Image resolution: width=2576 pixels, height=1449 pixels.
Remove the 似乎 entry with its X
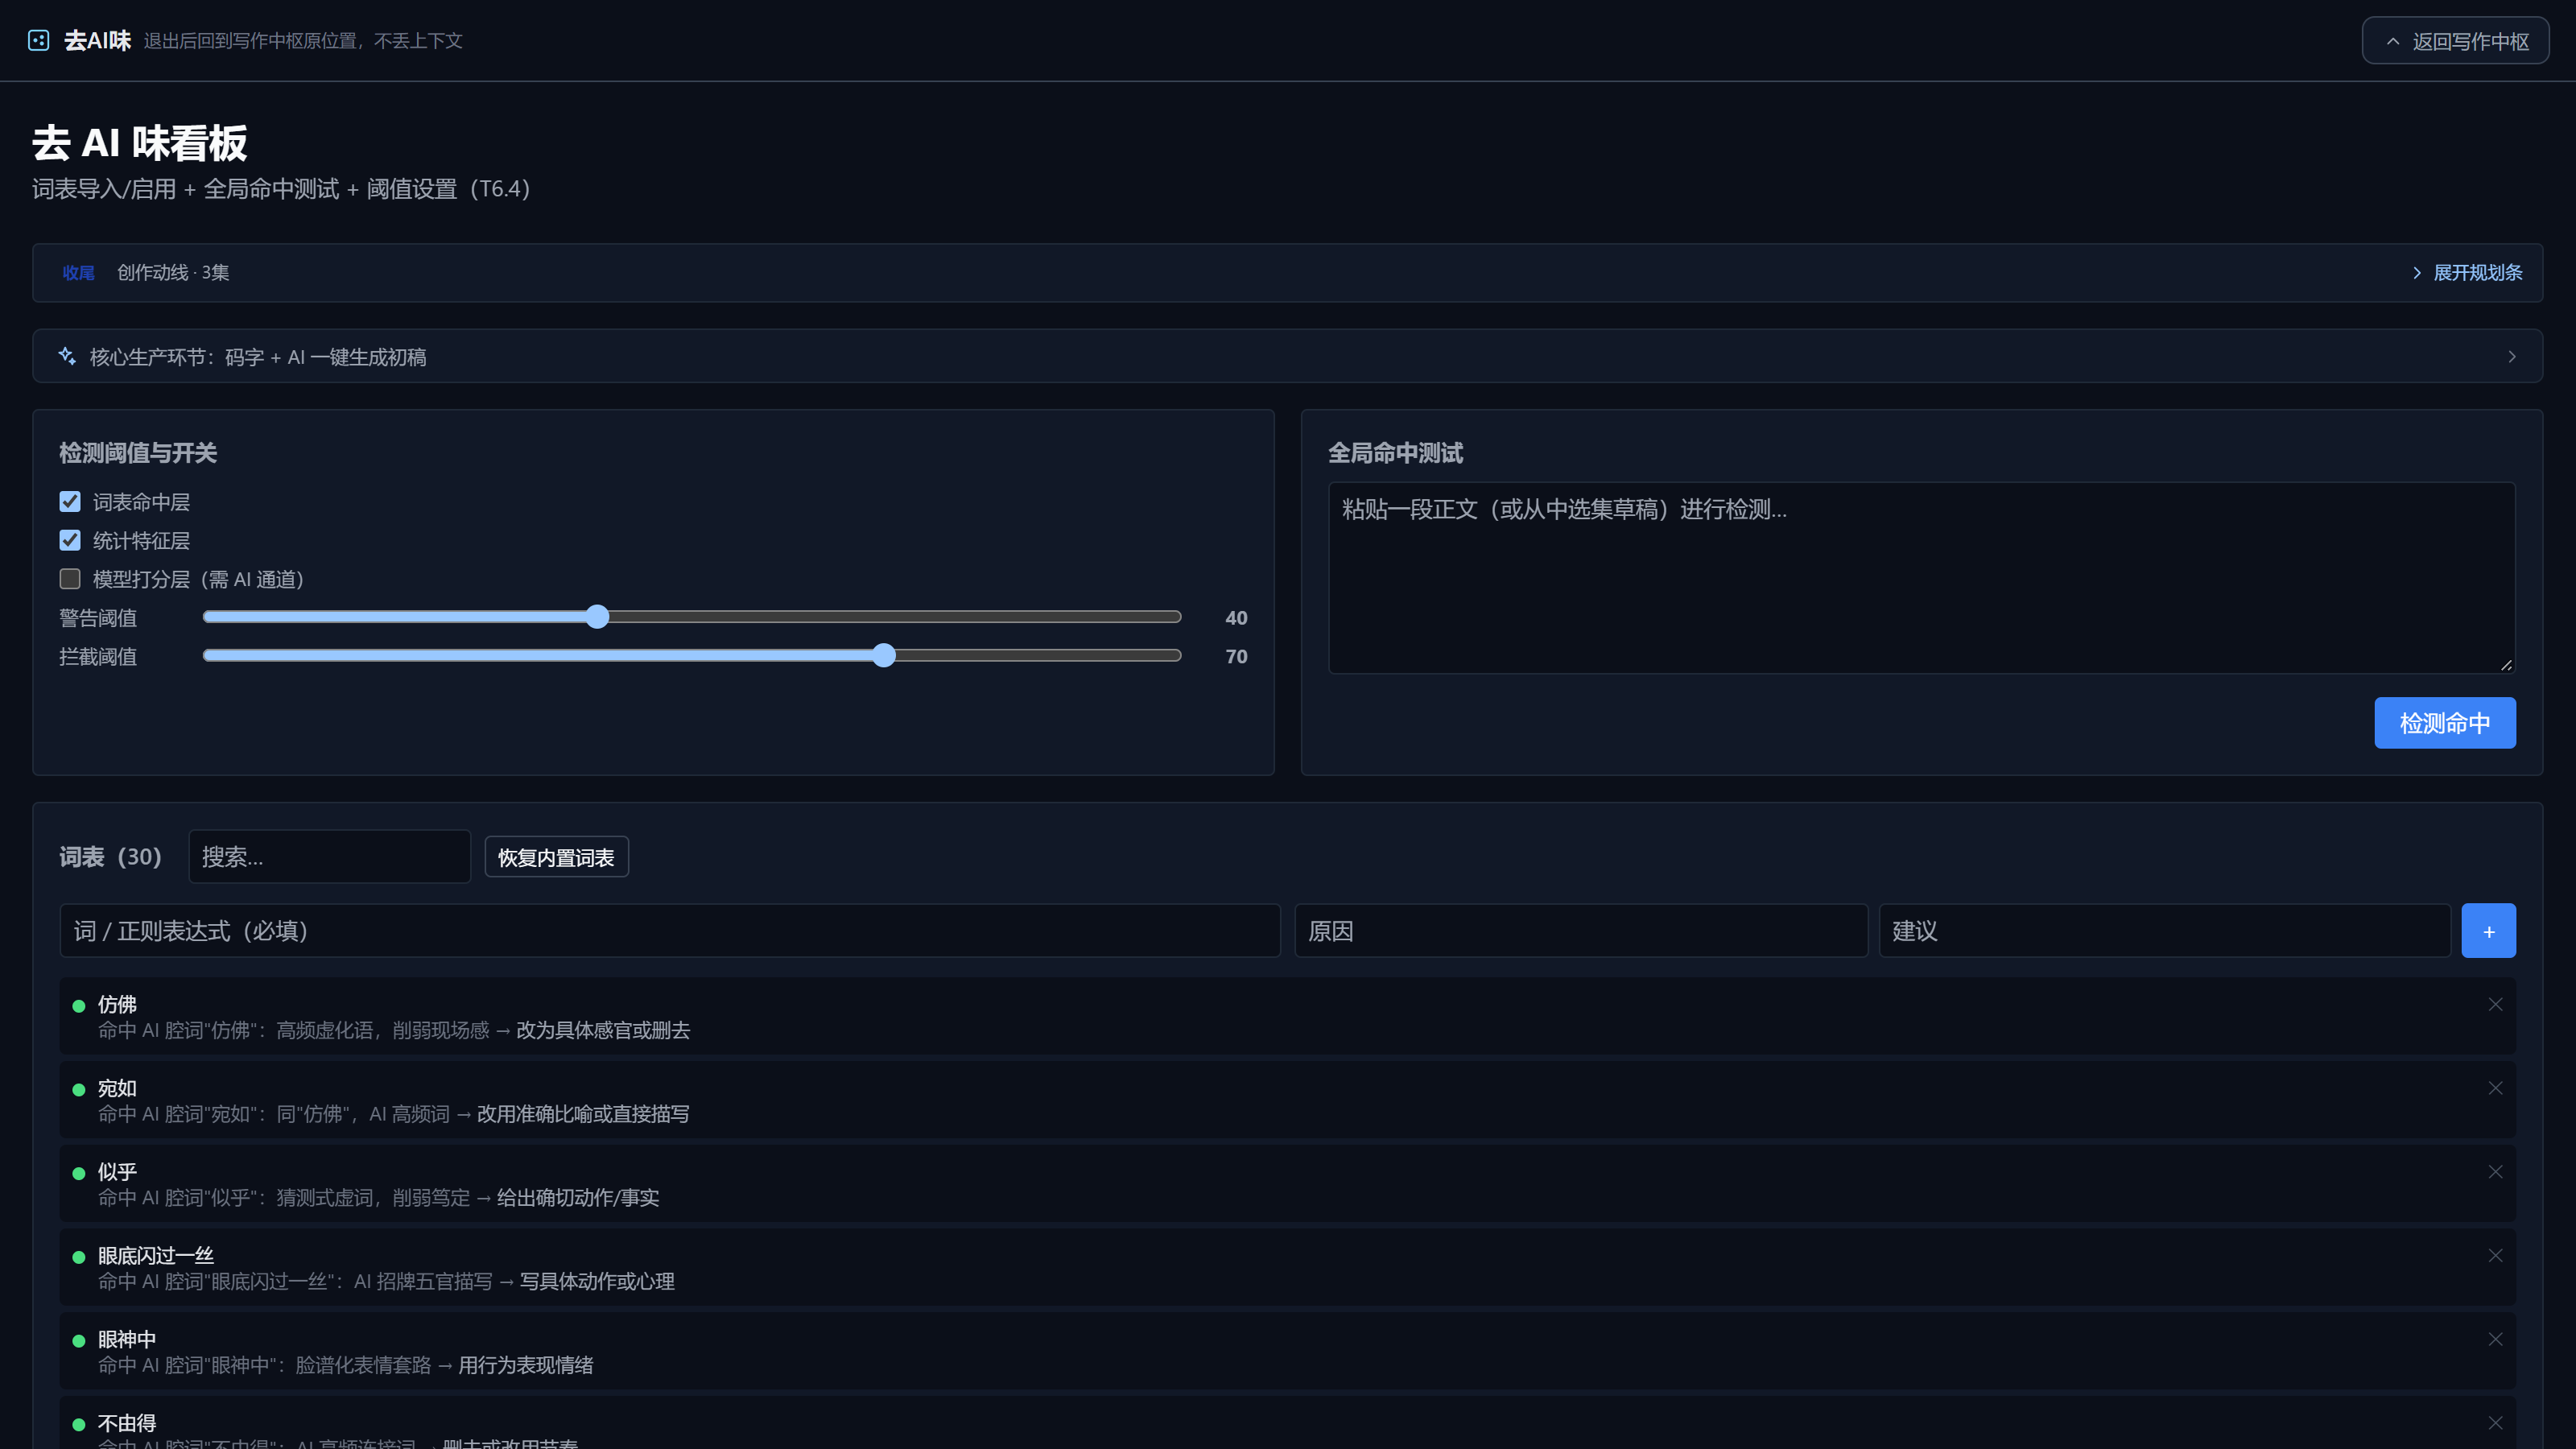[2495, 1172]
